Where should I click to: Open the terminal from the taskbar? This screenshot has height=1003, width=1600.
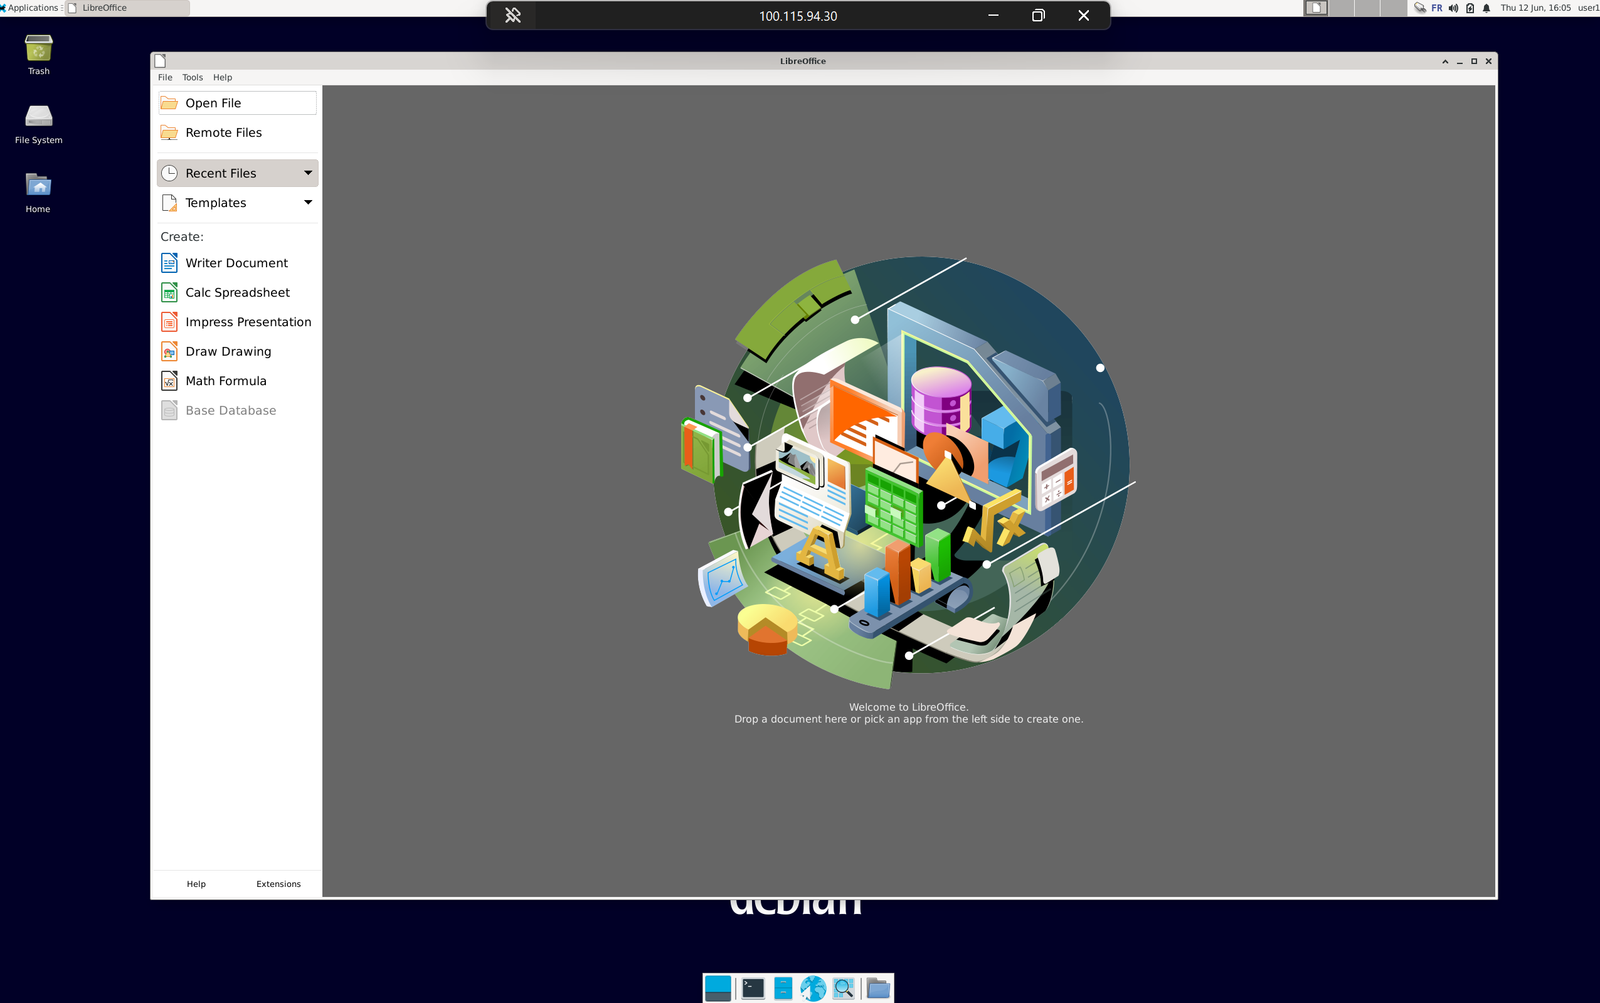point(752,988)
